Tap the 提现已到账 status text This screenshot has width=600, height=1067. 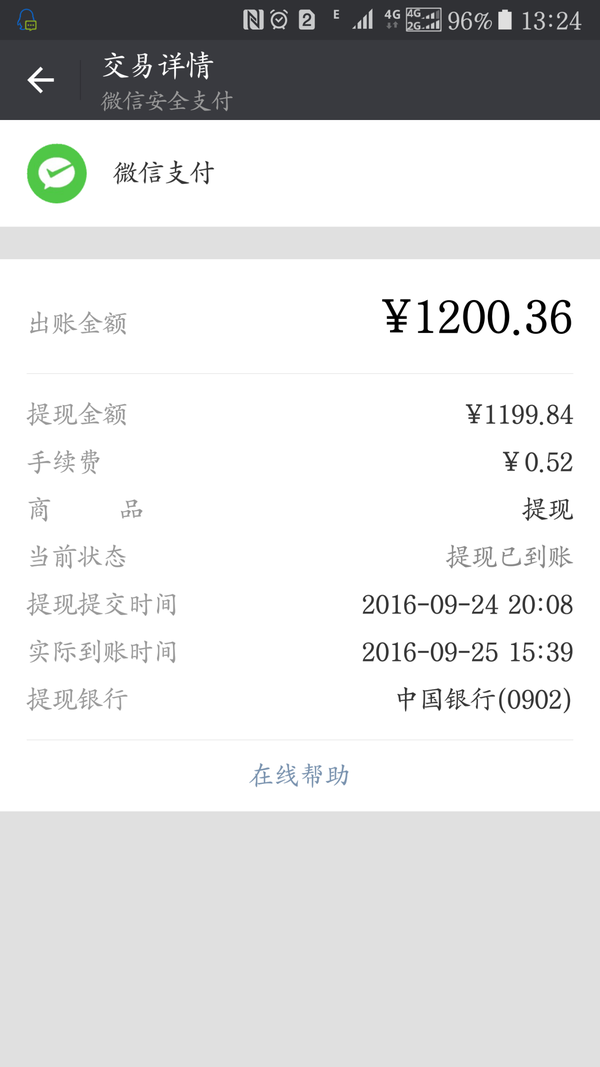pos(509,556)
